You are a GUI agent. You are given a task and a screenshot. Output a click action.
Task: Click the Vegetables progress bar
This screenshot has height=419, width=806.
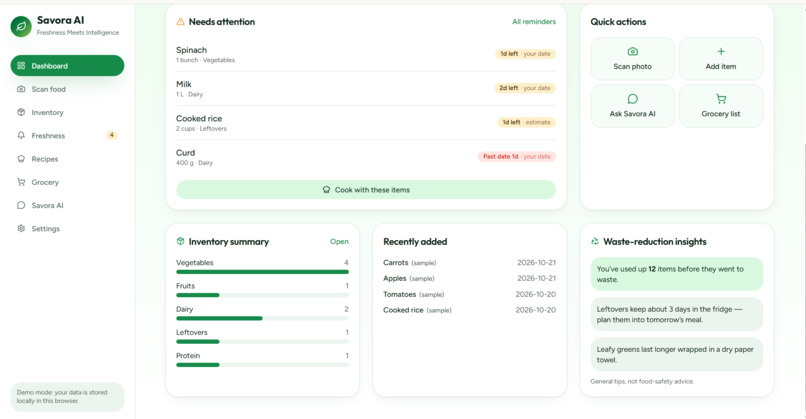pos(262,272)
